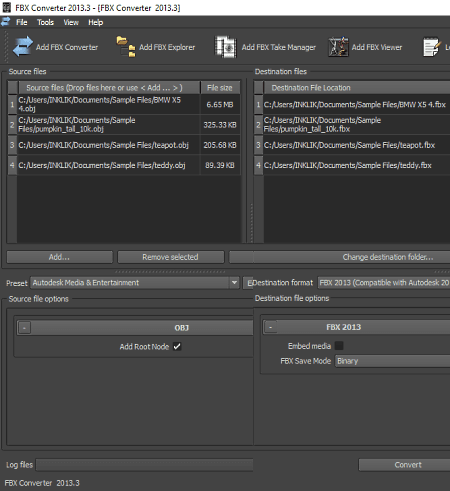Click the 205.68 KB file size cell

(220, 145)
